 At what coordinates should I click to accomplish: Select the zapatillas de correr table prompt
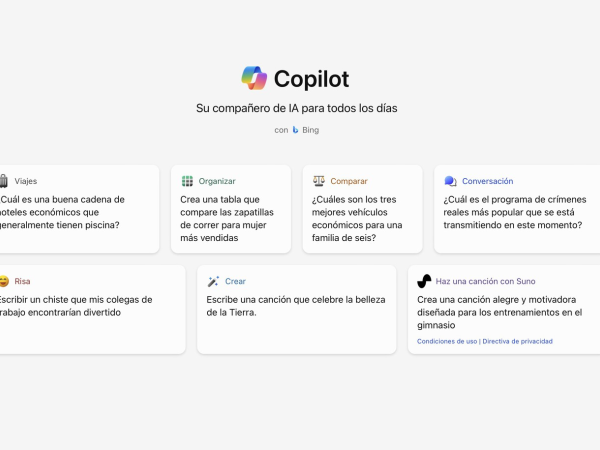click(x=231, y=218)
